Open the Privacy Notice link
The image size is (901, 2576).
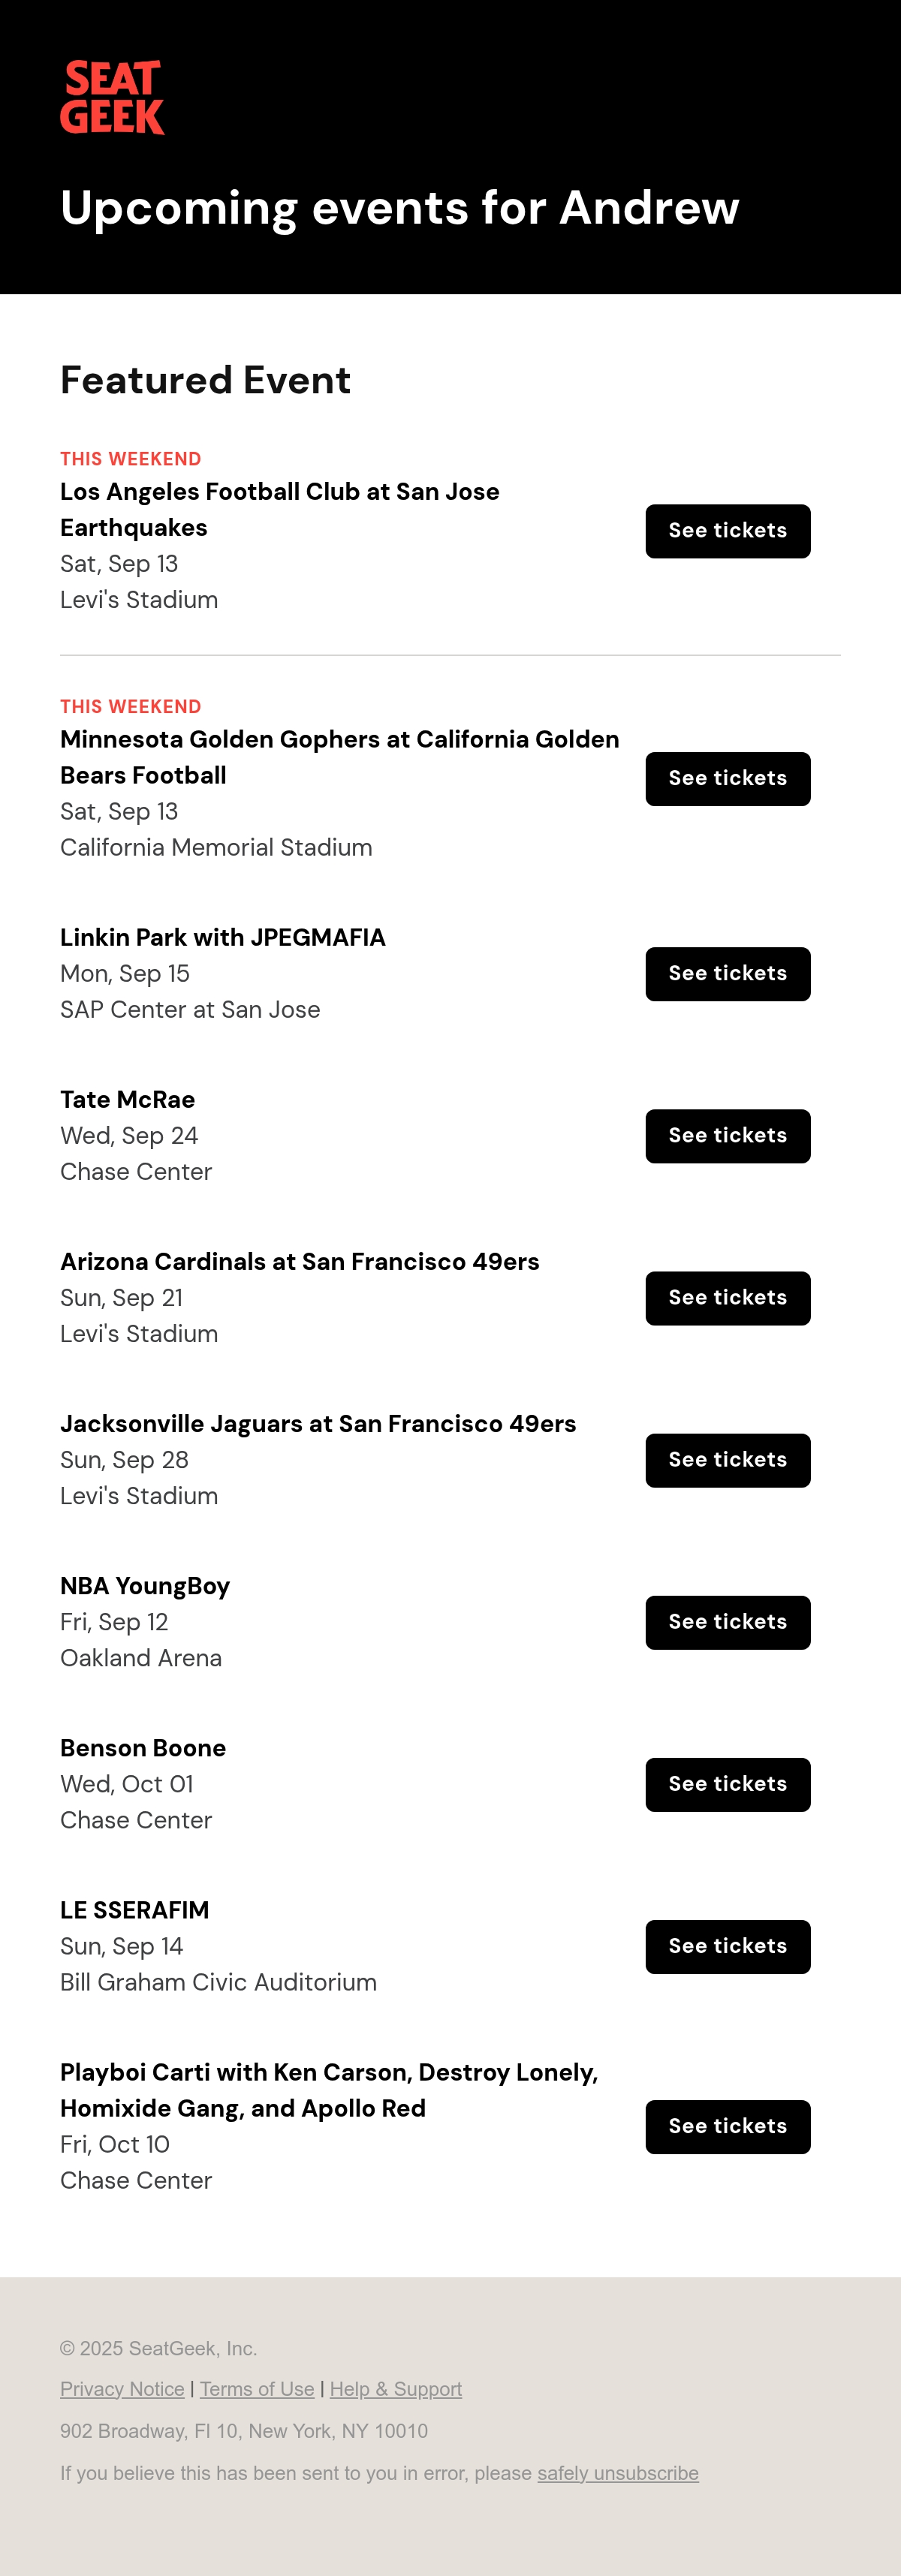point(122,2388)
